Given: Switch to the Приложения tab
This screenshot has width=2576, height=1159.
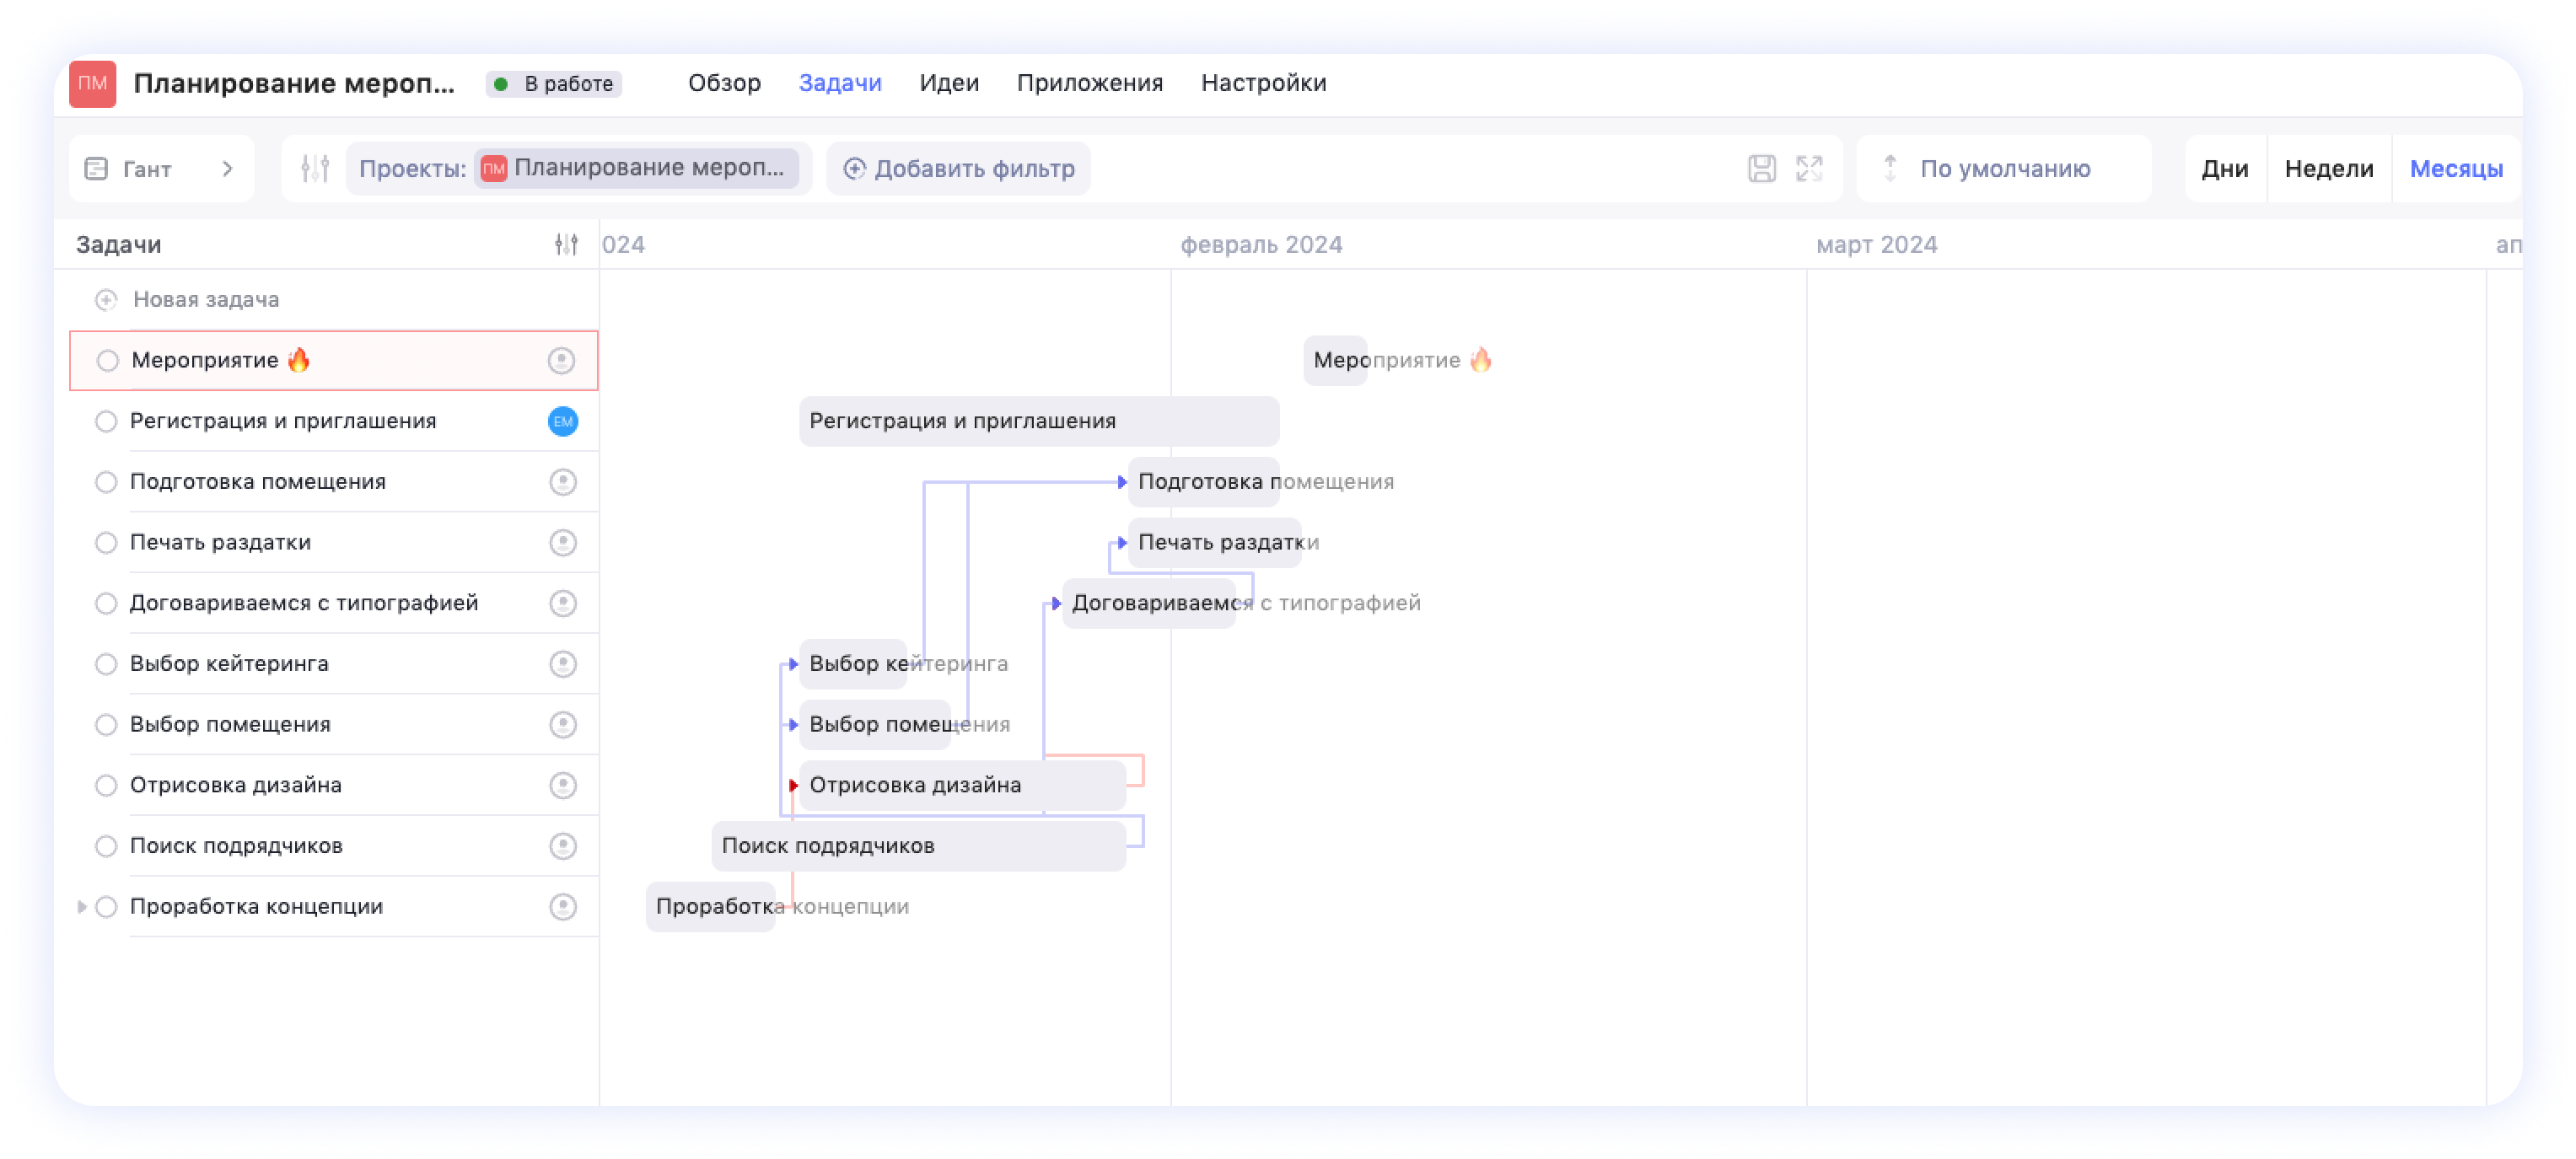Looking at the screenshot, I should [1089, 83].
